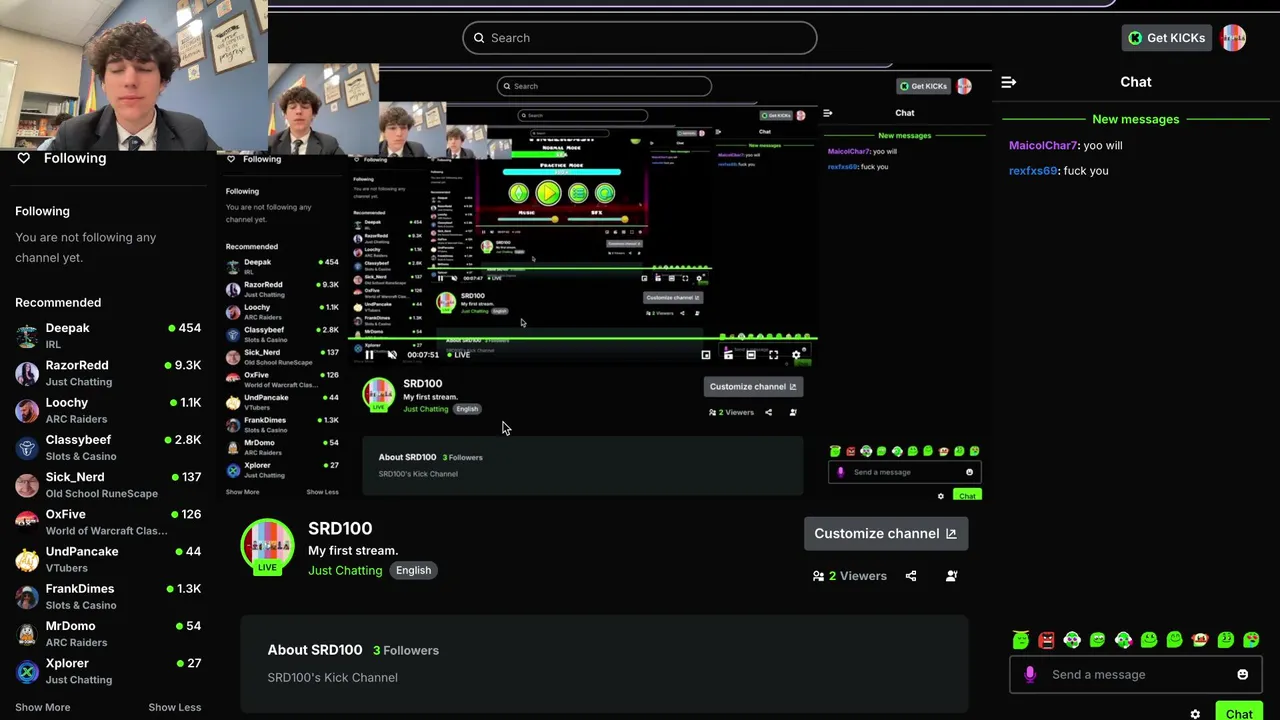This screenshot has width=1280, height=720.
Task: Insert the green halo angel emote
Action: (1020, 640)
